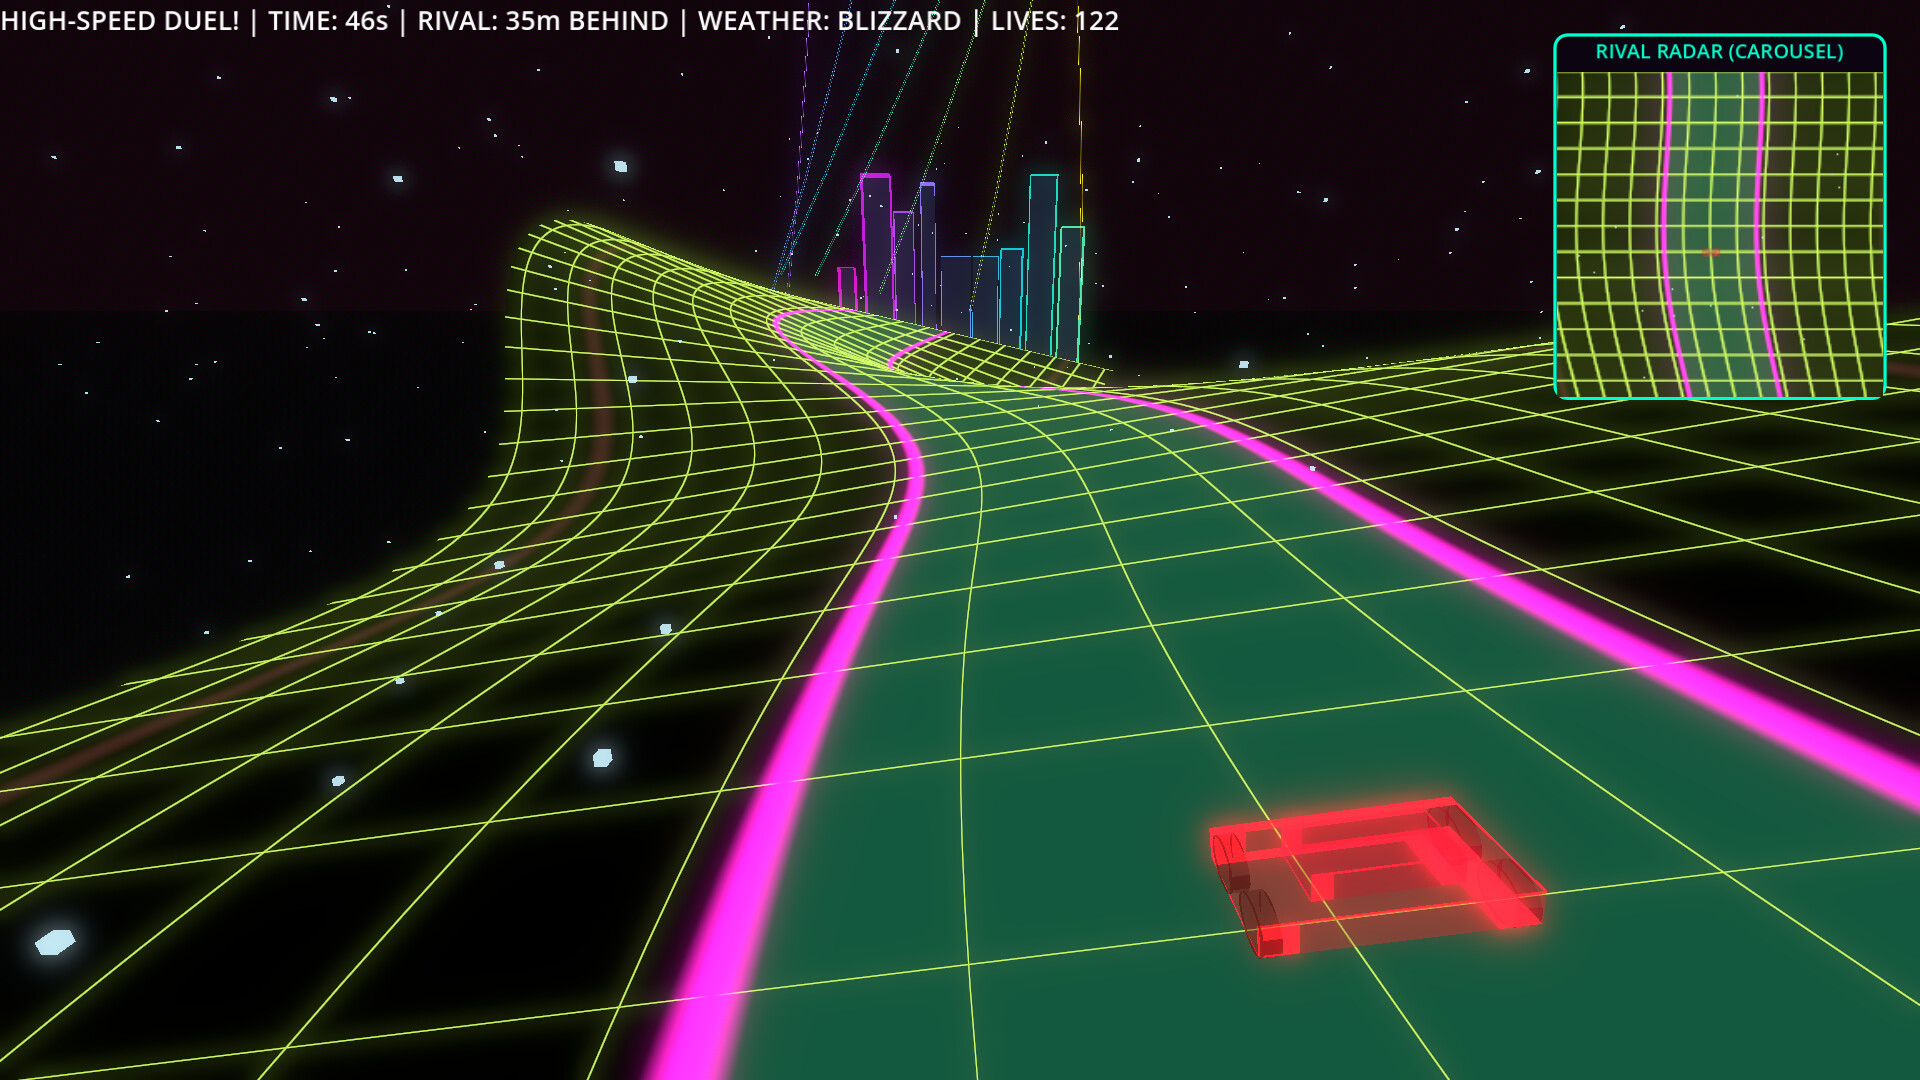Click 'WEATHER: BLIZZARD' indicator

click(x=829, y=21)
